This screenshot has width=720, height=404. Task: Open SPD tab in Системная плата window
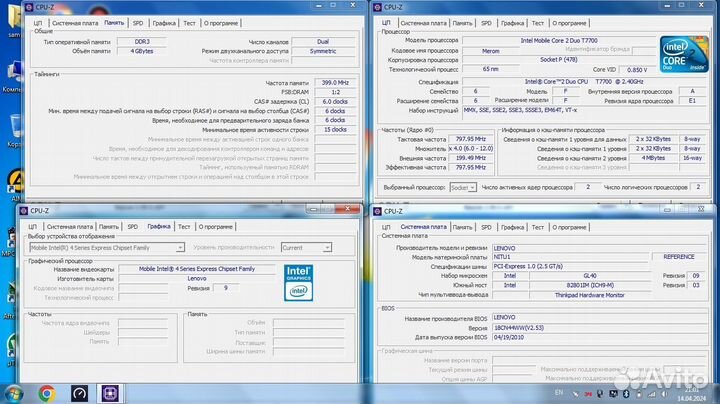click(486, 227)
